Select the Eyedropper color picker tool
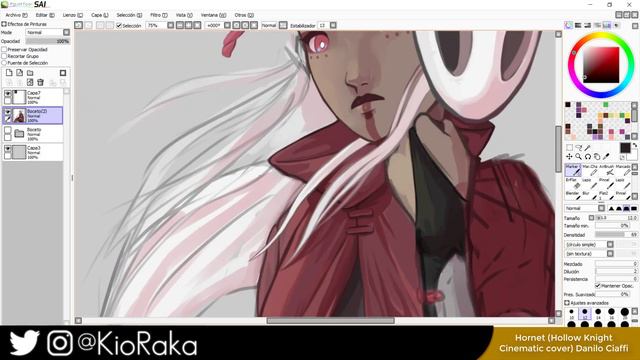The width and height of the screenshot is (640, 360). [606, 156]
